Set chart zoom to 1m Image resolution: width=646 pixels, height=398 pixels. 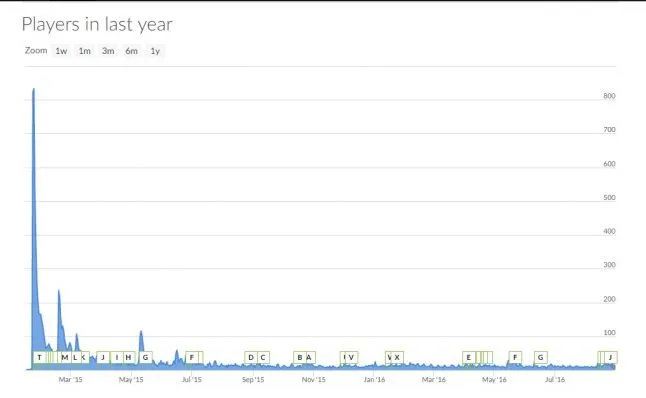(x=84, y=51)
